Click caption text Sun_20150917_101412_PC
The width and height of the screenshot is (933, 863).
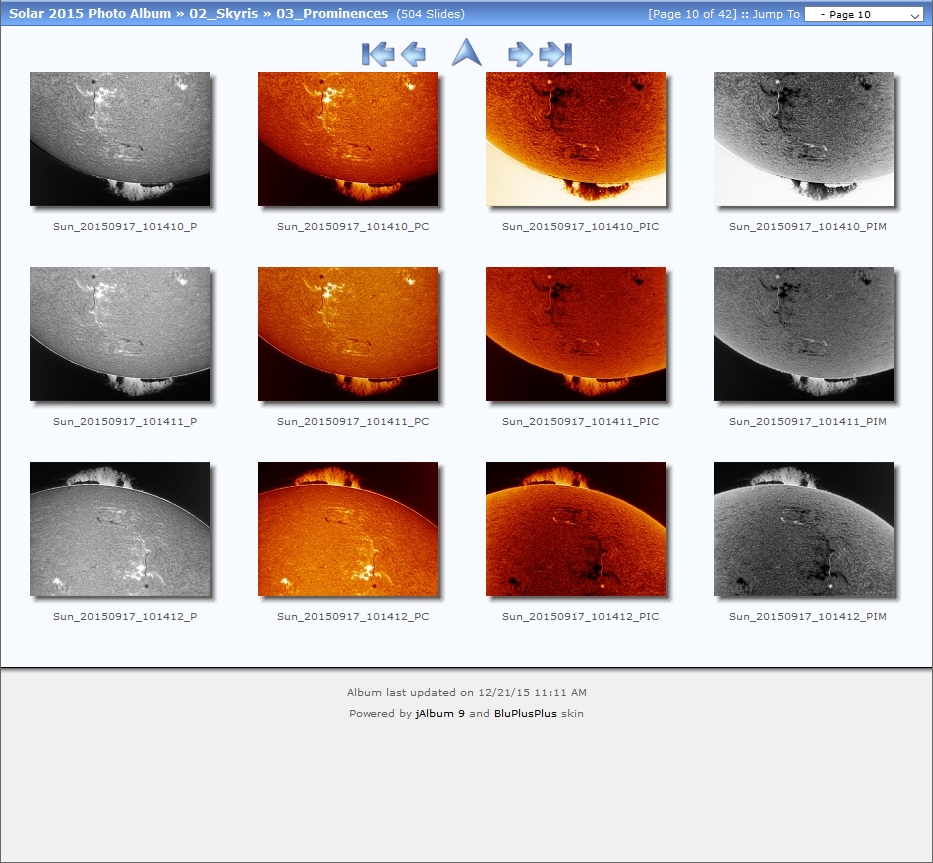tap(353, 617)
